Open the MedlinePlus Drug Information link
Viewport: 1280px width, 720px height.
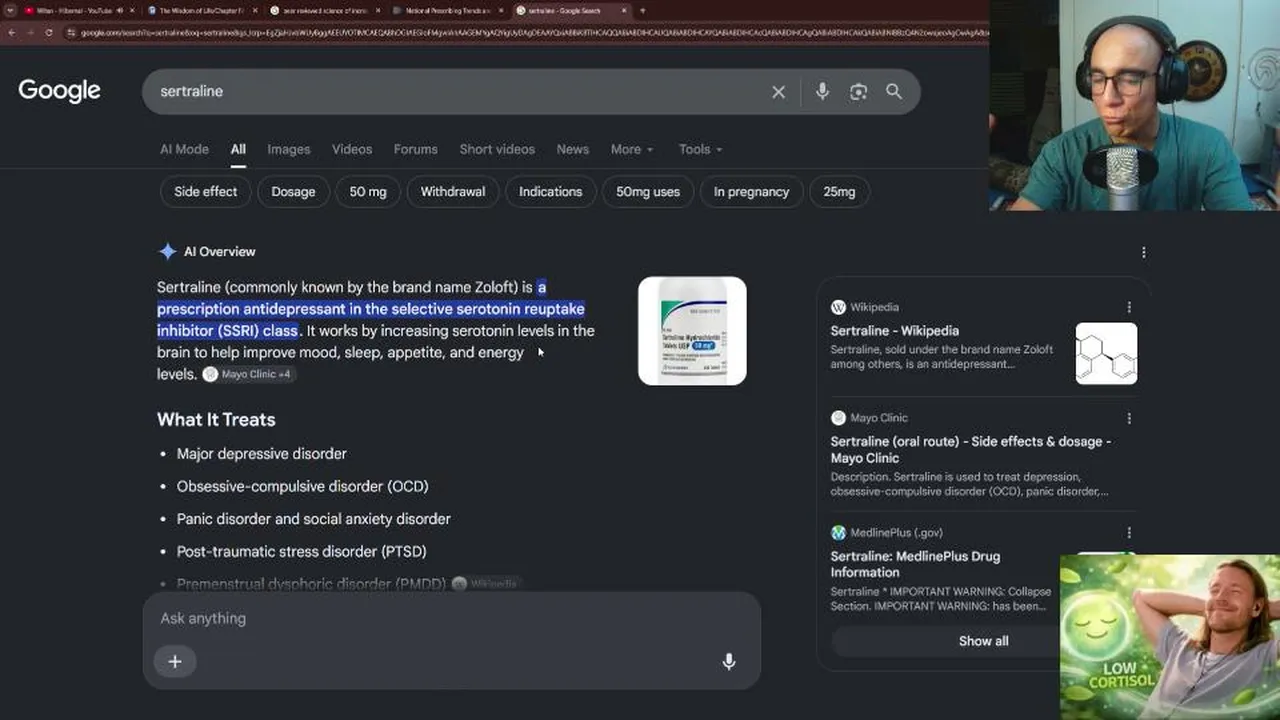(915, 564)
